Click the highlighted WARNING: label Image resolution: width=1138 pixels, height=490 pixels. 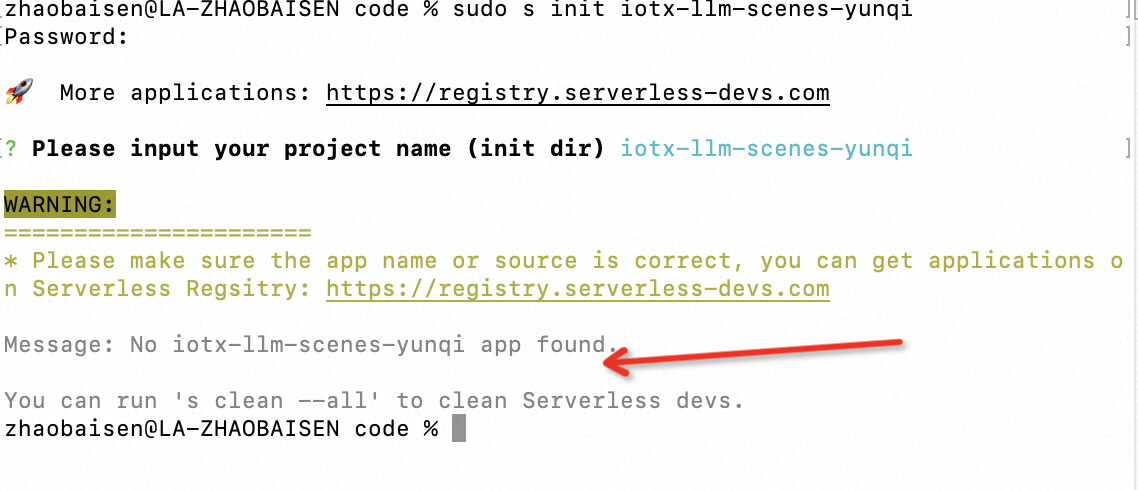tap(60, 205)
